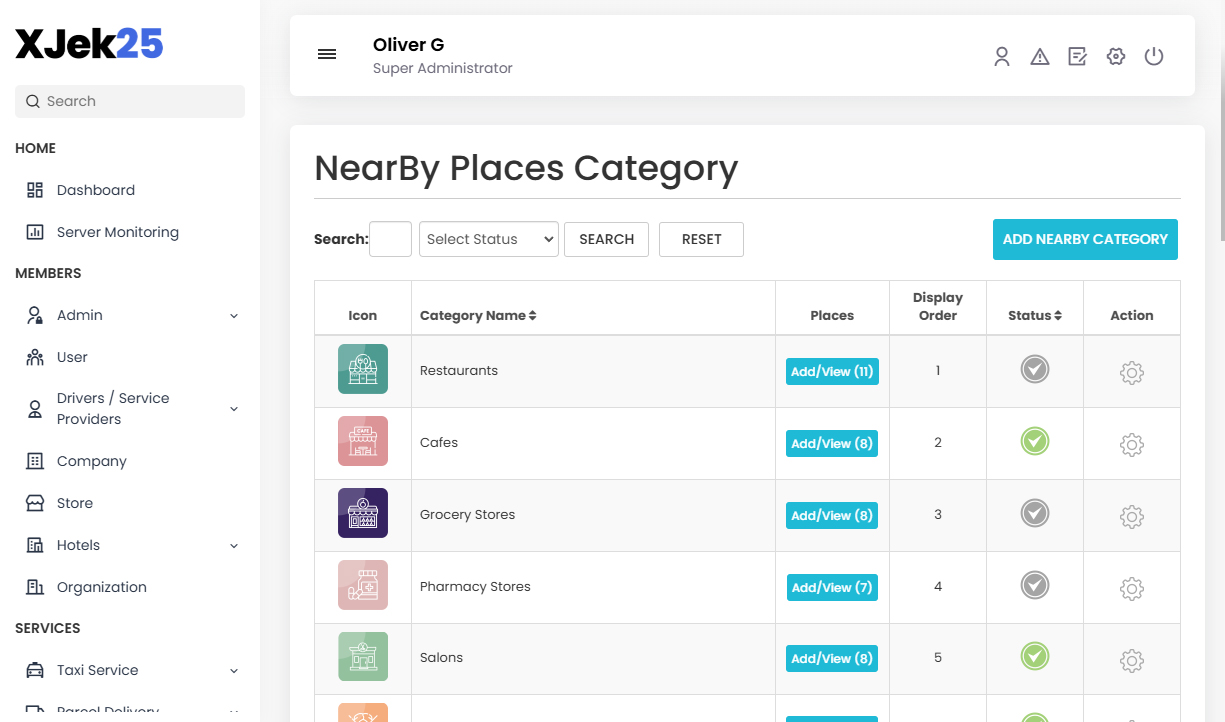The width and height of the screenshot is (1225, 722).
Task: Open the profile icon in the header
Action: pos(1001,56)
